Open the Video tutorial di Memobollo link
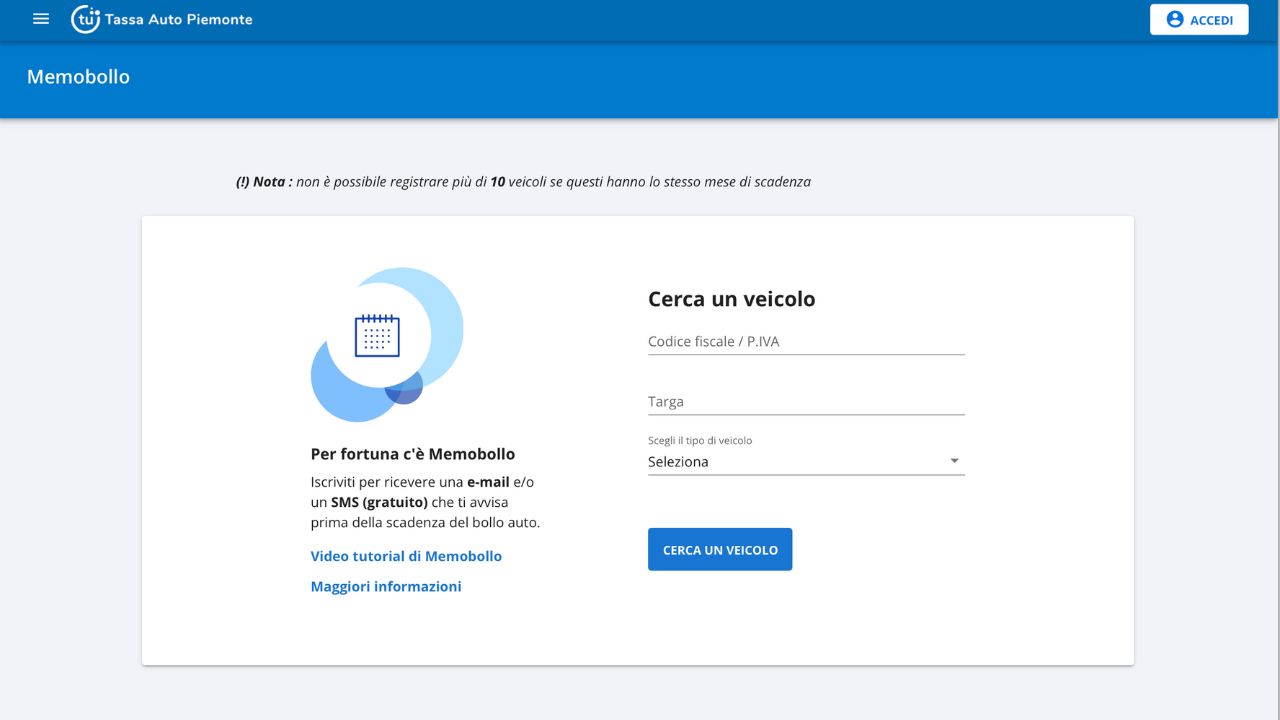1280x720 pixels. (x=406, y=556)
